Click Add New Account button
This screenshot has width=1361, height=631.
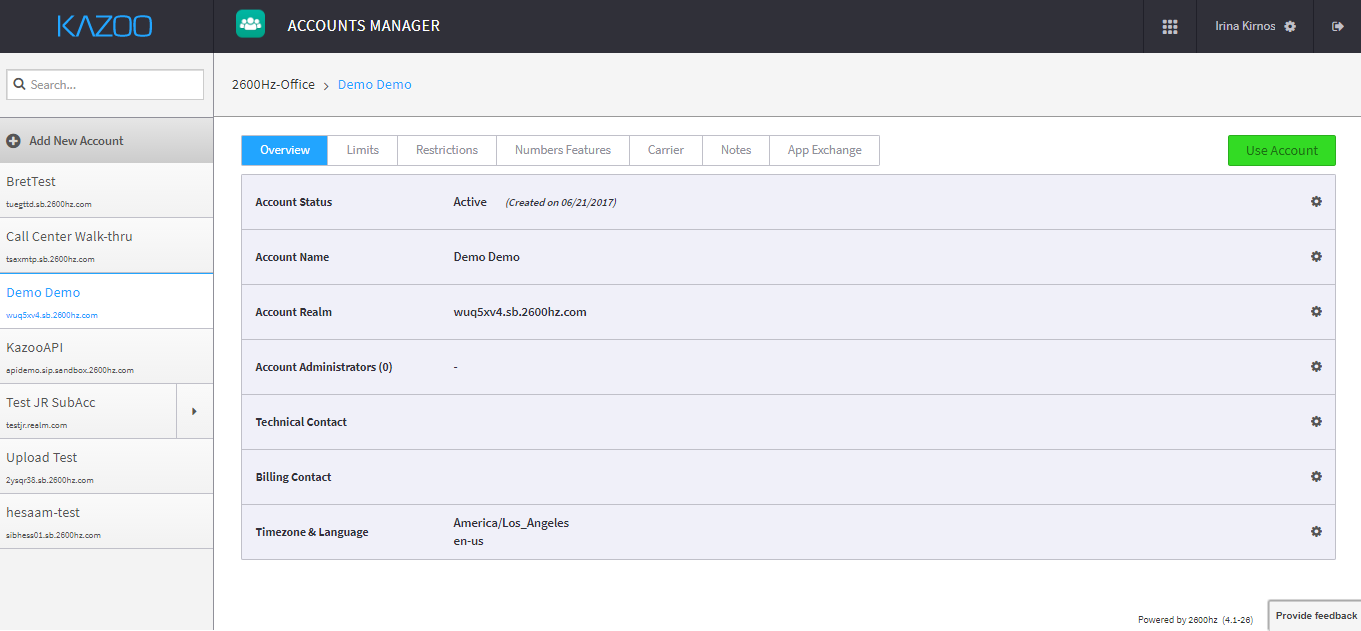pyautogui.click(x=106, y=141)
